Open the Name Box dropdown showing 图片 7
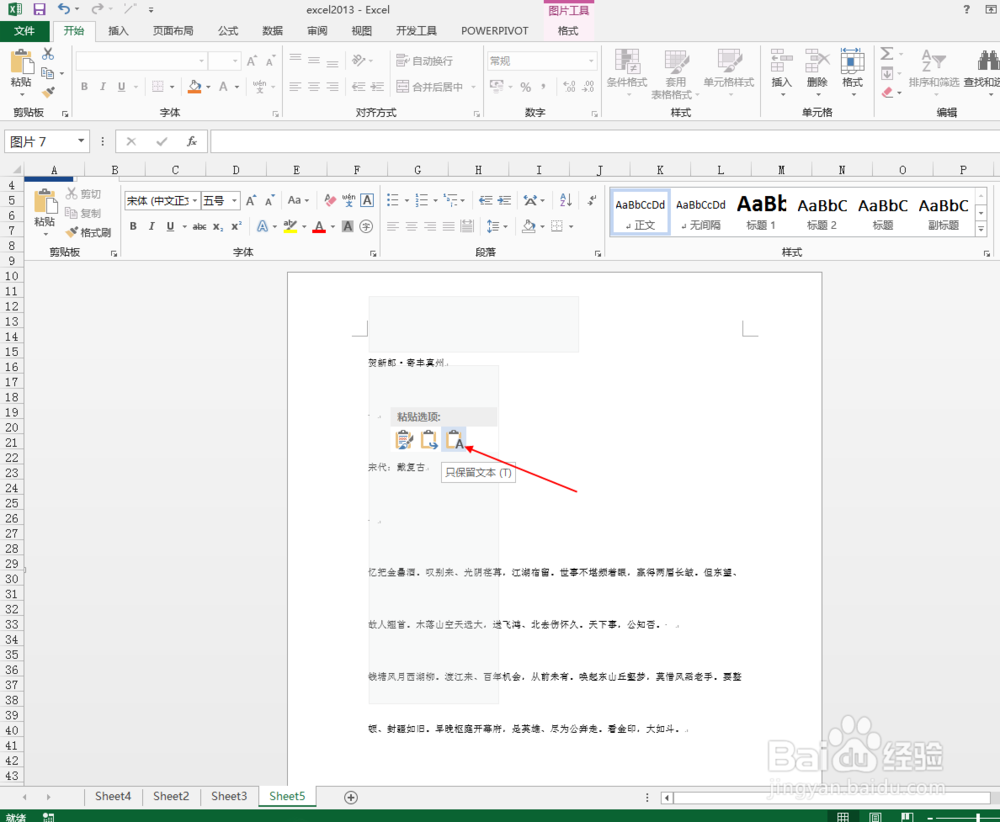 coord(81,141)
